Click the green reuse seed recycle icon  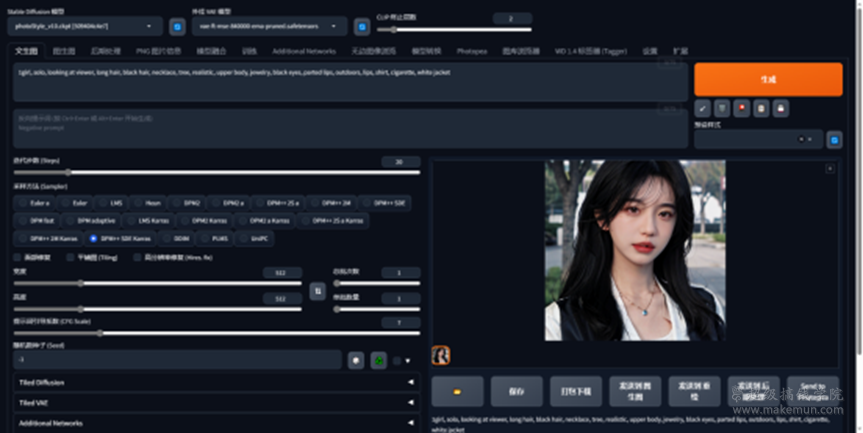379,360
